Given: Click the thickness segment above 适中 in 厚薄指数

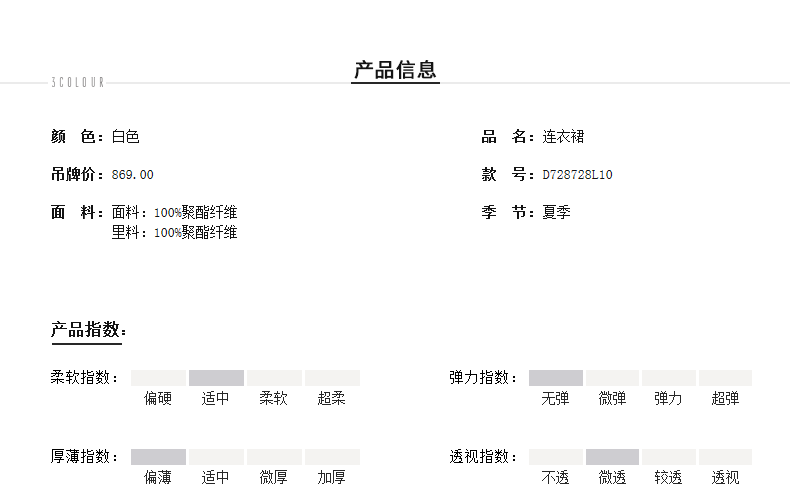Looking at the screenshot, I should coord(216,457).
